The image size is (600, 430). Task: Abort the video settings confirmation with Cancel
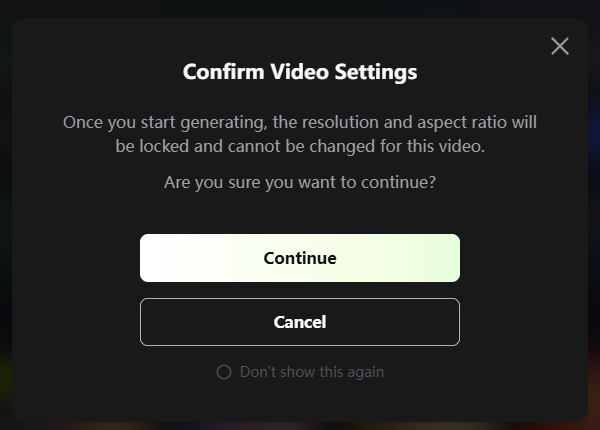pyautogui.click(x=300, y=322)
